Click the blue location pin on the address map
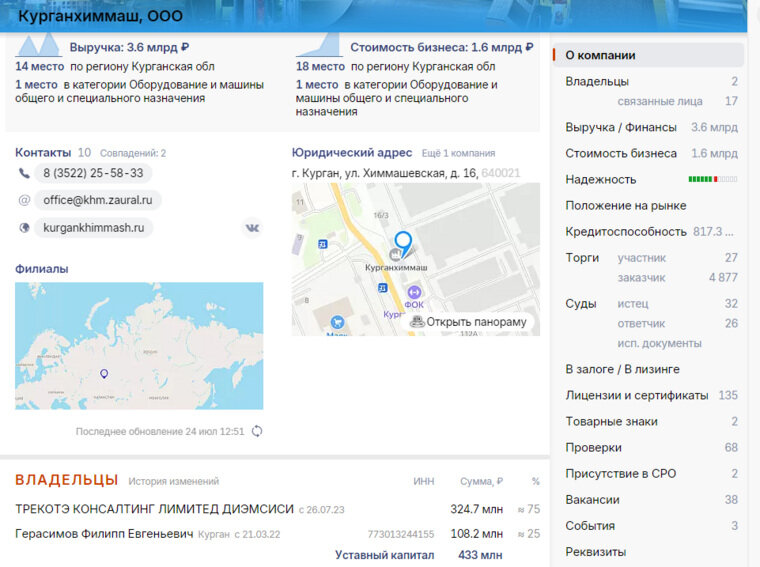This screenshot has width=760, height=567. 403,243
